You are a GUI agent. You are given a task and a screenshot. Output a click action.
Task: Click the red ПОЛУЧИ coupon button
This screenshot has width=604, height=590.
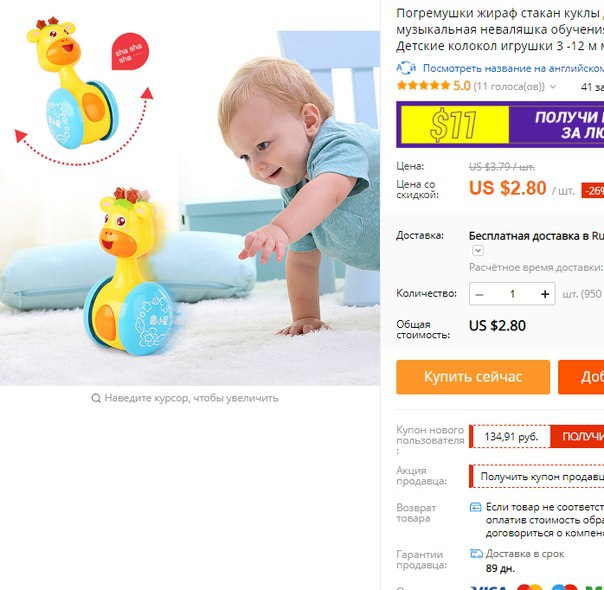pyautogui.click(x=577, y=436)
